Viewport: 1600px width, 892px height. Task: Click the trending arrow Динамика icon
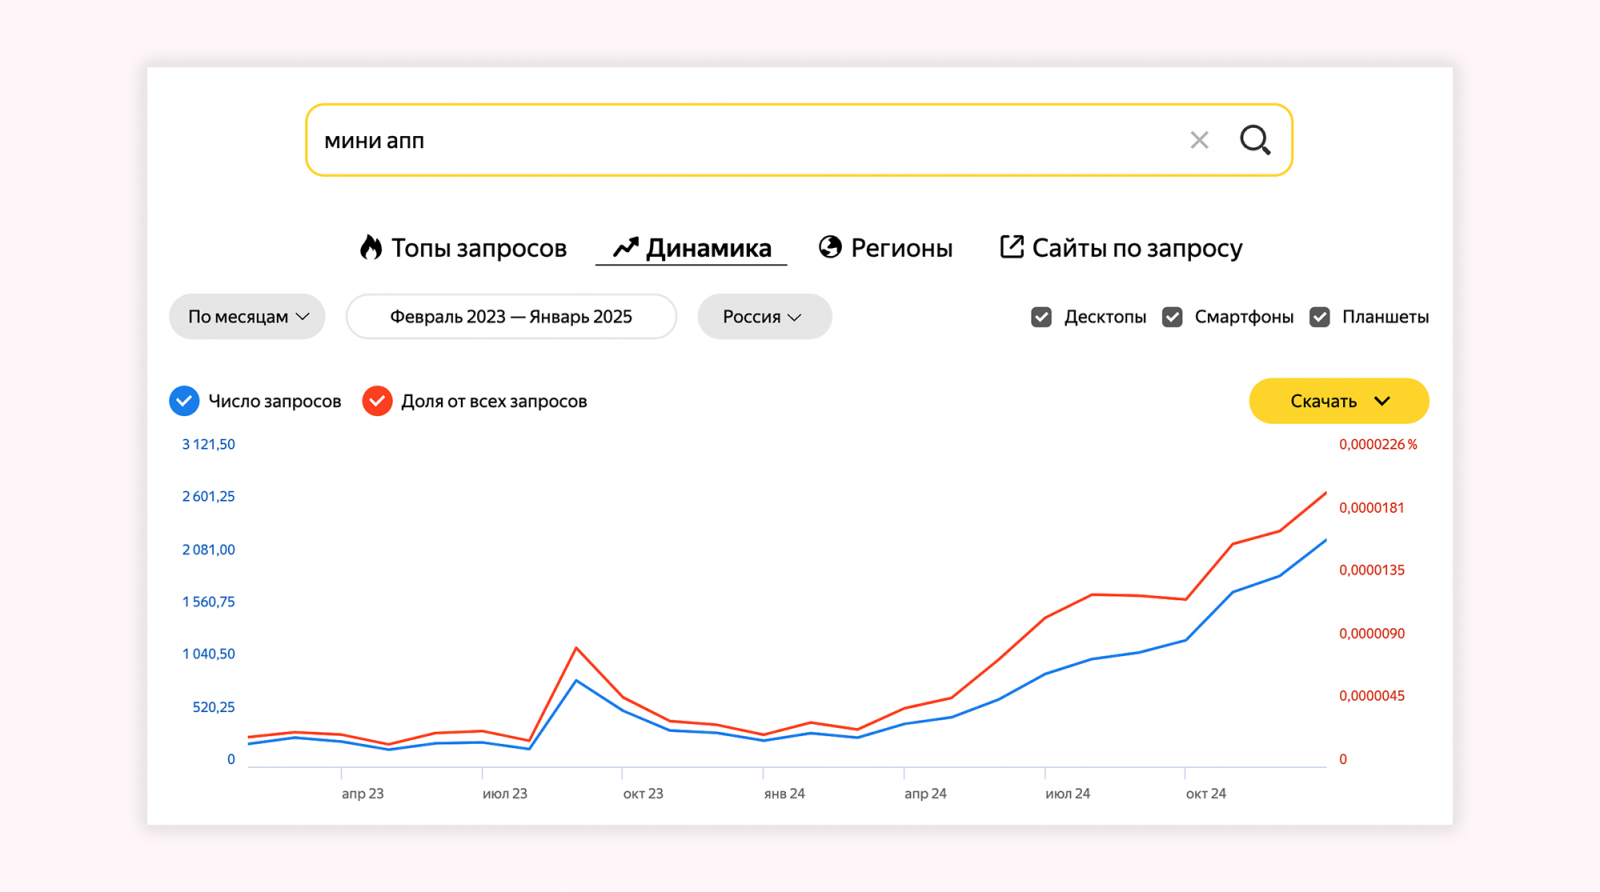coord(625,247)
